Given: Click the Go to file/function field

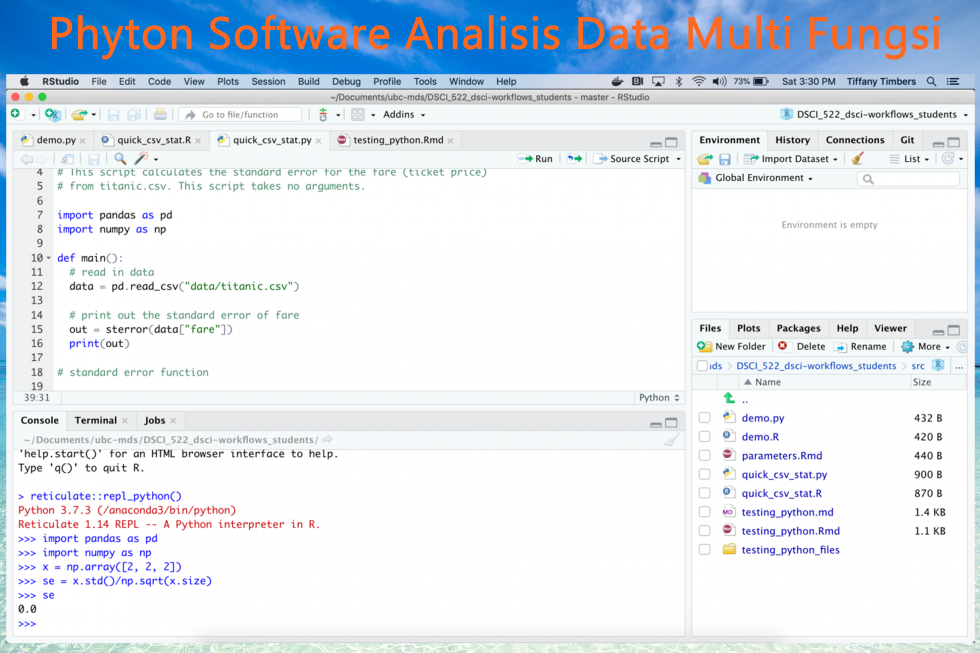Looking at the screenshot, I should 242,114.
